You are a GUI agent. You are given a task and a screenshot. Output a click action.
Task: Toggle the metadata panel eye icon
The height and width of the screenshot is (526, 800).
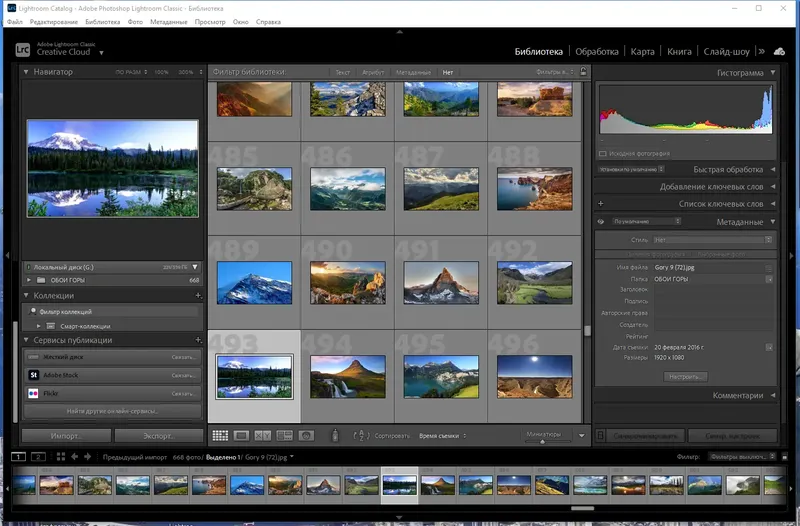pyautogui.click(x=601, y=221)
